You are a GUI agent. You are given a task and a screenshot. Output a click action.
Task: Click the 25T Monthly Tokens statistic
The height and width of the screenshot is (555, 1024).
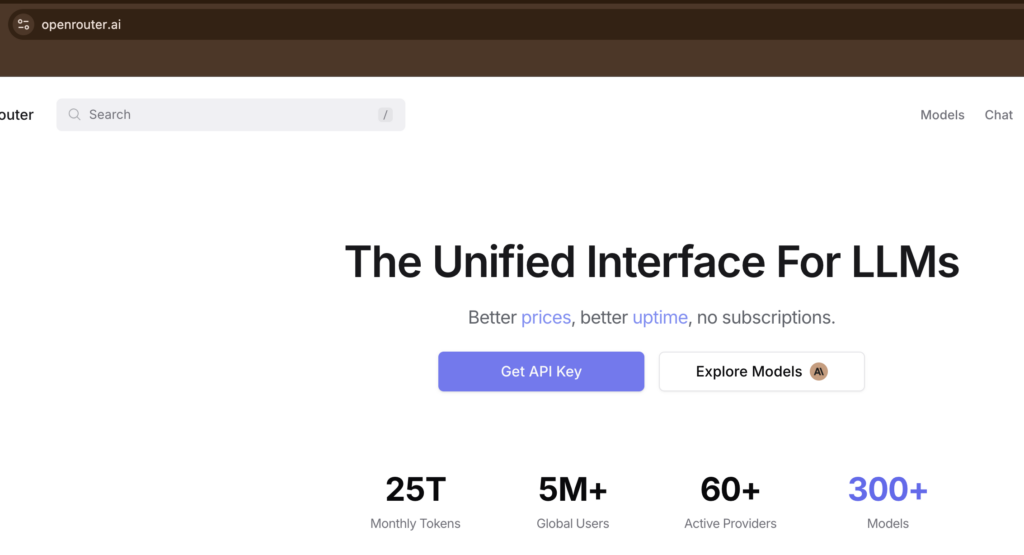[415, 501]
